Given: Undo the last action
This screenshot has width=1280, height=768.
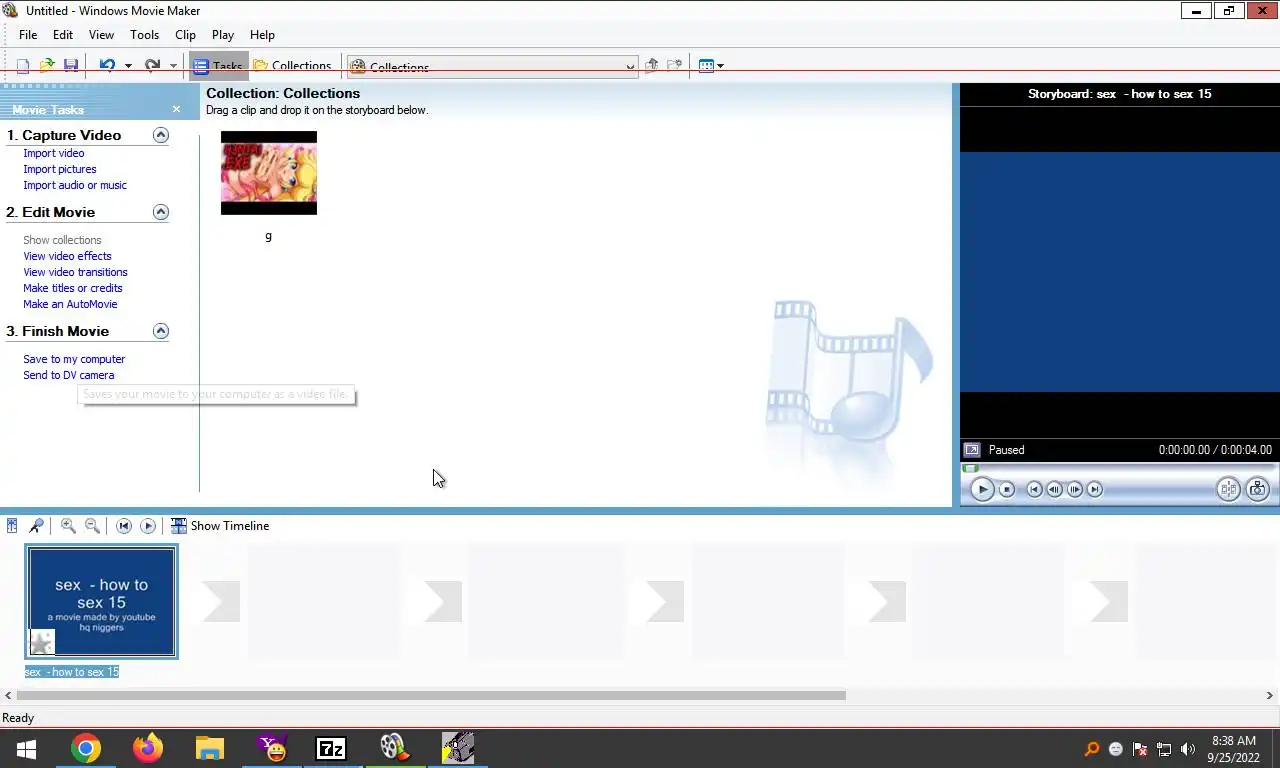Looking at the screenshot, I should point(107,66).
